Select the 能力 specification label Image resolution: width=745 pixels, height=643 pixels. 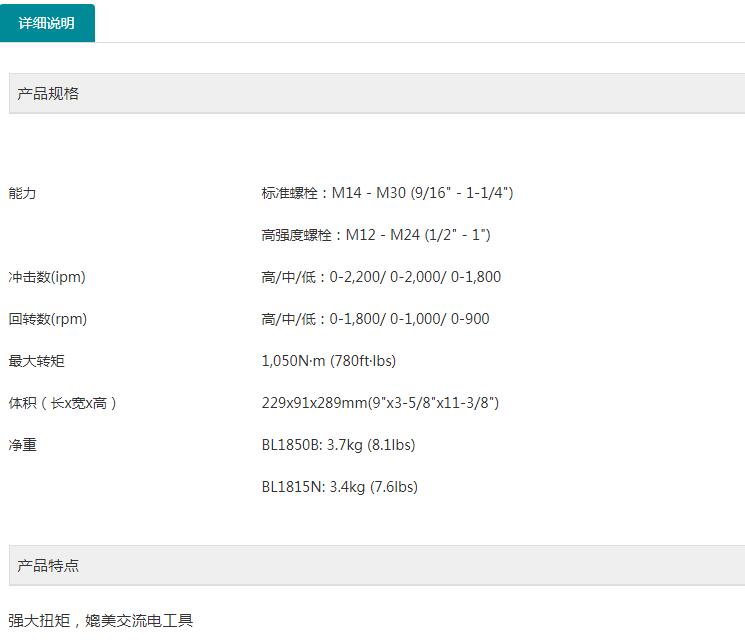click(22, 193)
